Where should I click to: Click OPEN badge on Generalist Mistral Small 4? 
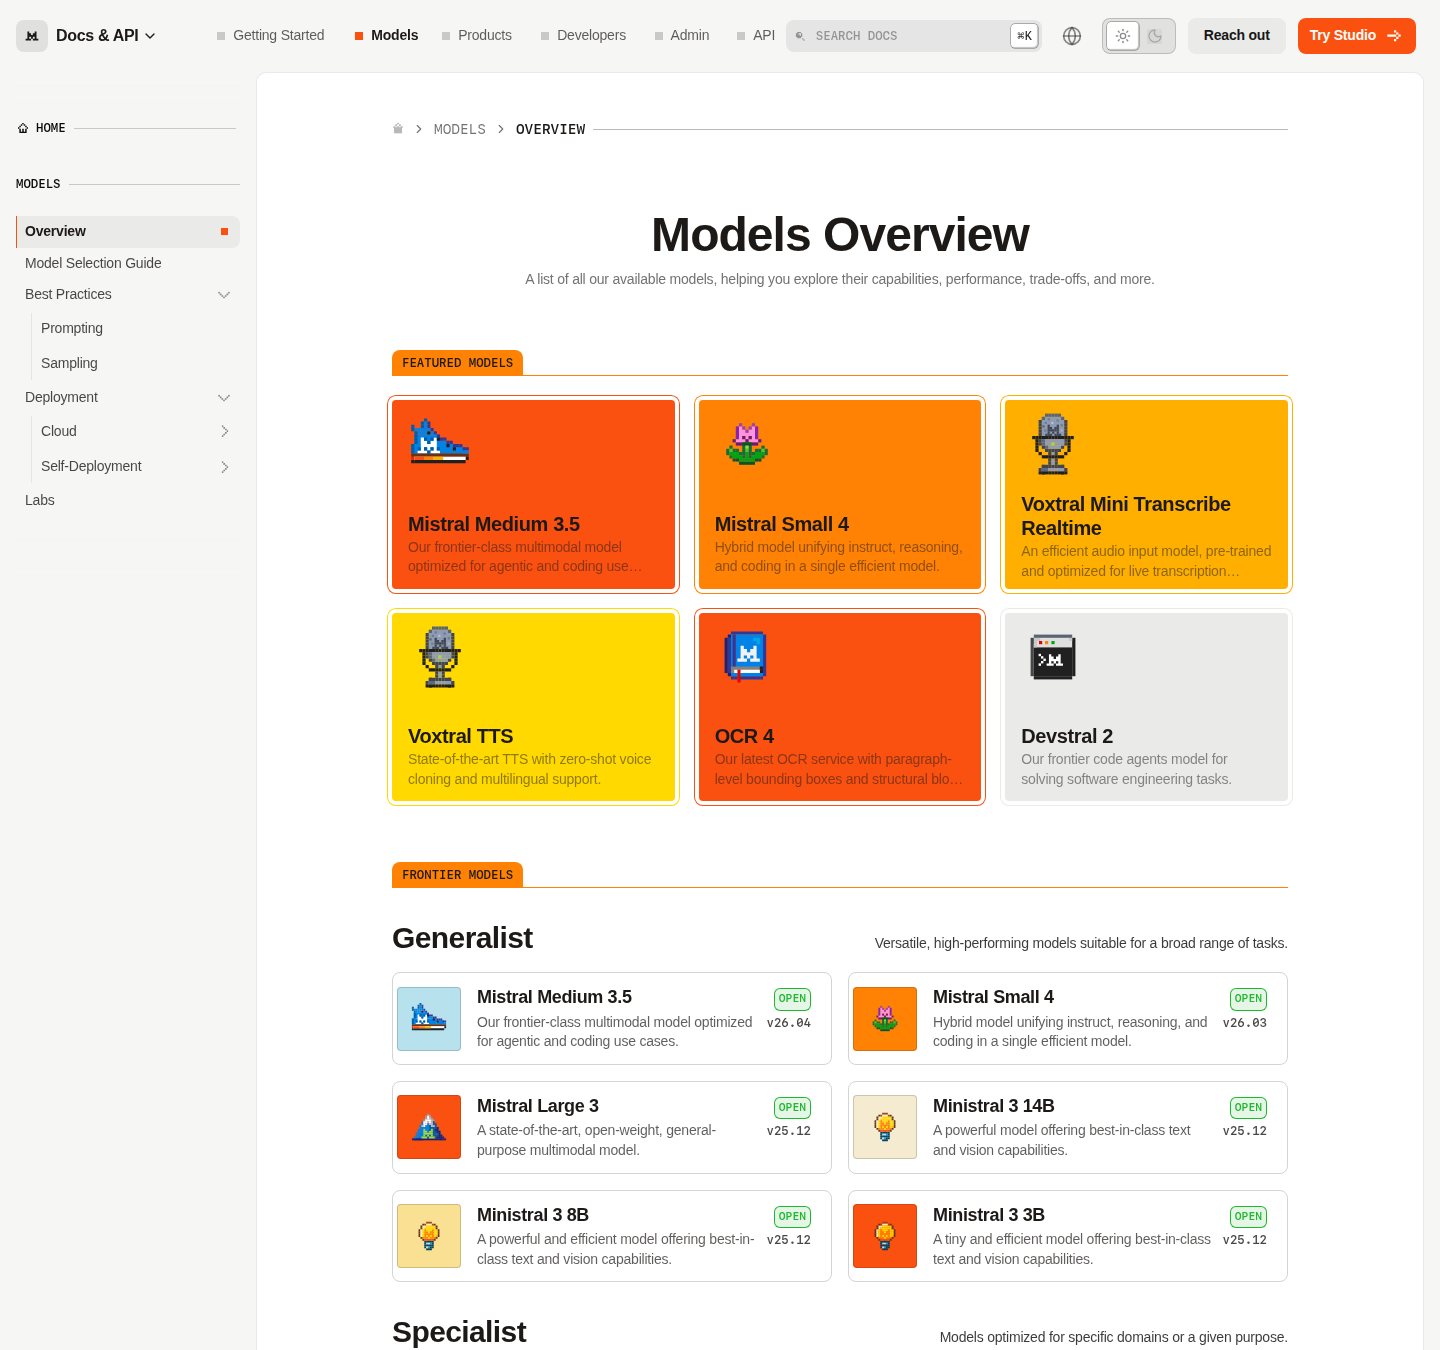(1248, 999)
